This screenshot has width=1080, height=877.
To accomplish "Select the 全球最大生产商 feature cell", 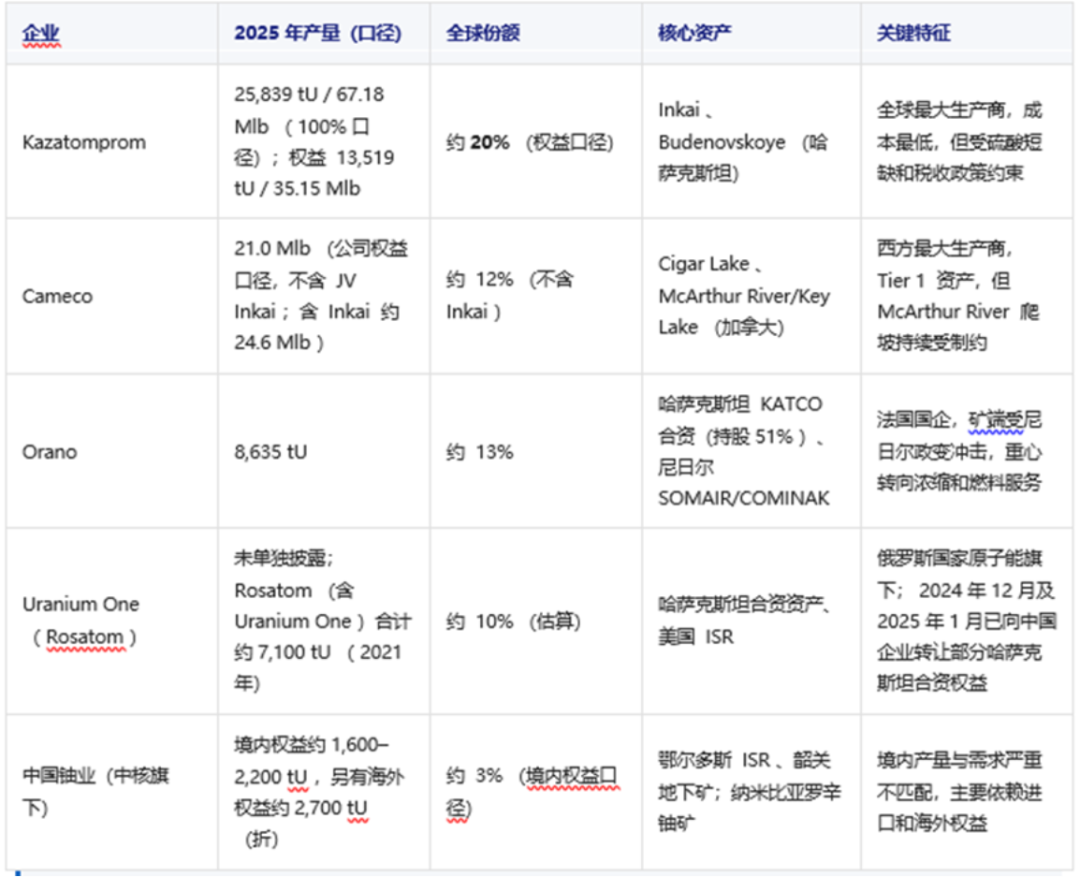I will click(967, 142).
